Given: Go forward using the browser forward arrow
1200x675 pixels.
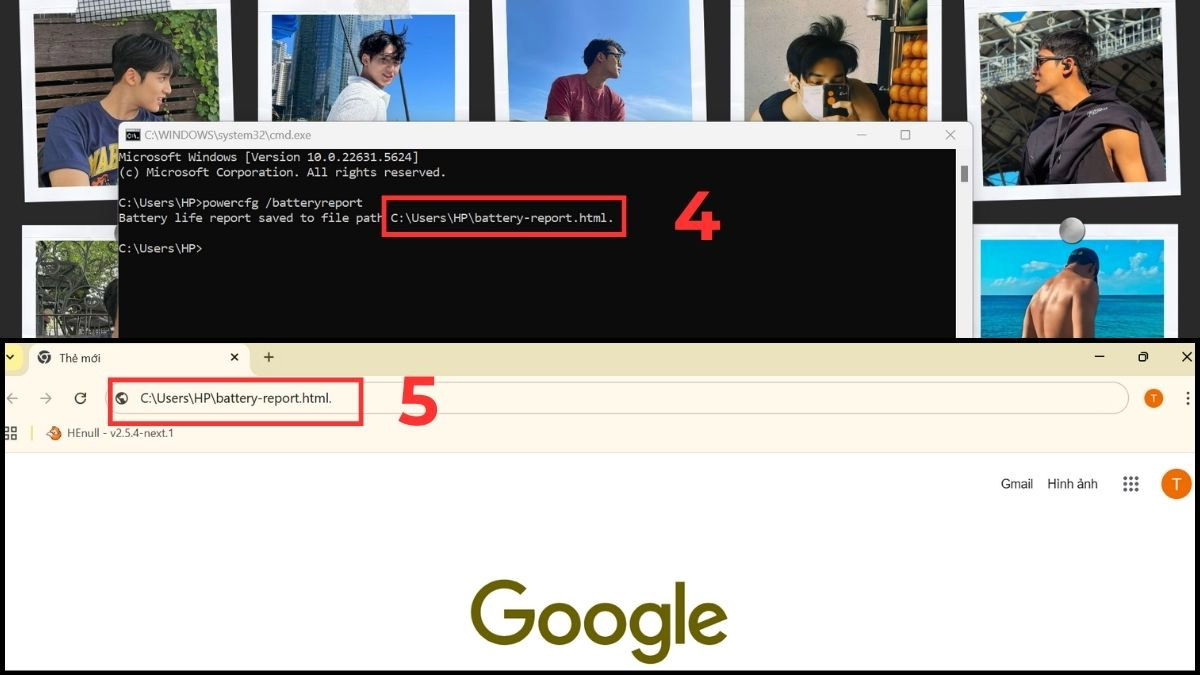Looking at the screenshot, I should (46, 398).
